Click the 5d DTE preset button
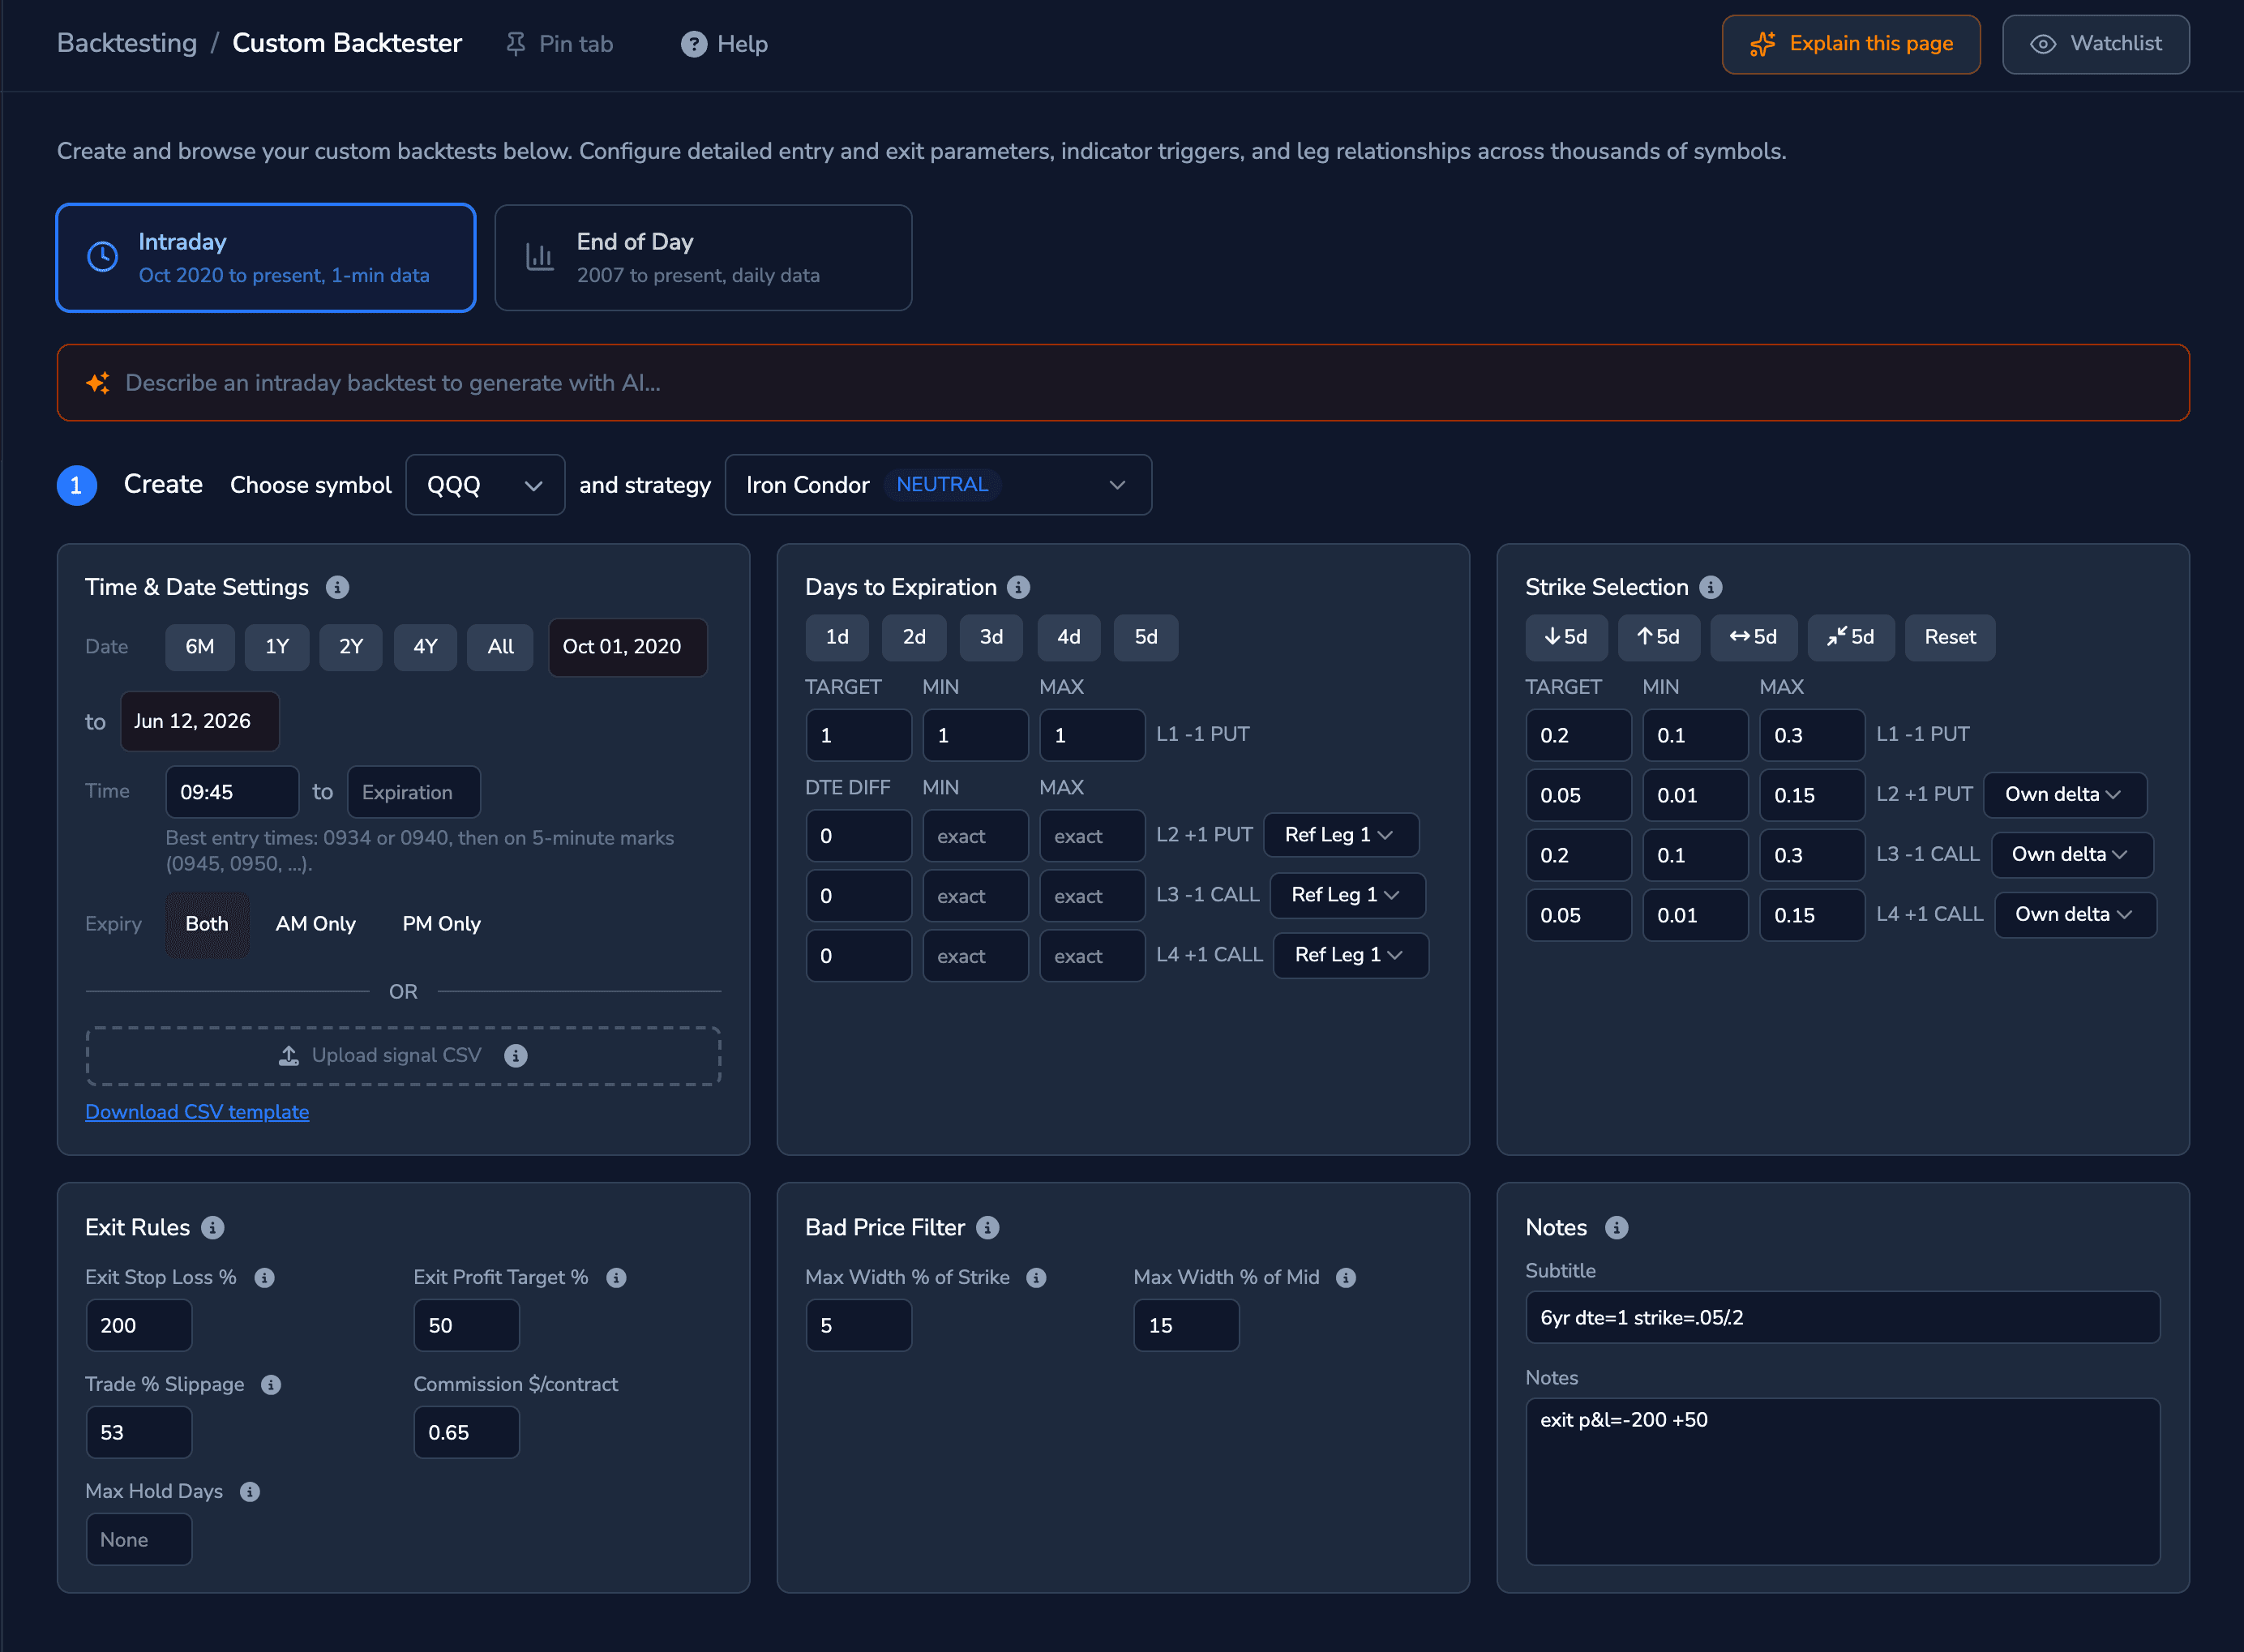2244x1652 pixels. (1146, 637)
